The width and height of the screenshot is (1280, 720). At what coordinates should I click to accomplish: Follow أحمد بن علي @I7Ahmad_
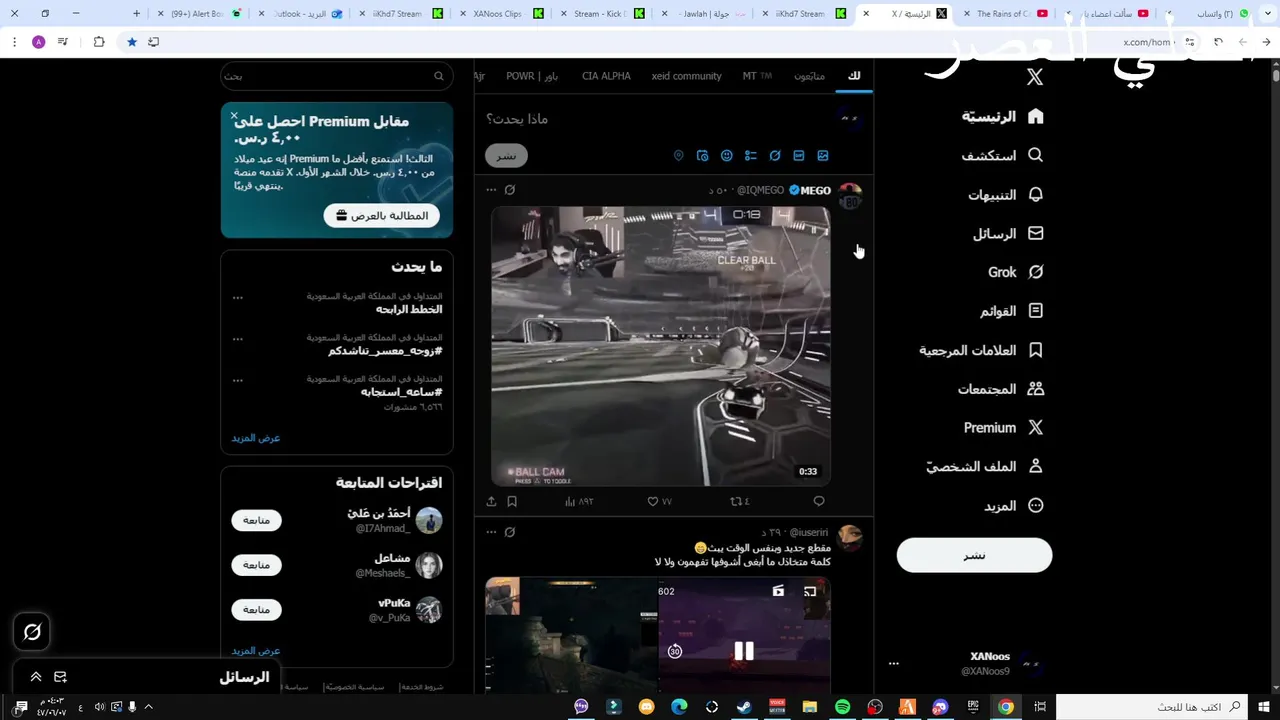pyautogui.click(x=257, y=521)
